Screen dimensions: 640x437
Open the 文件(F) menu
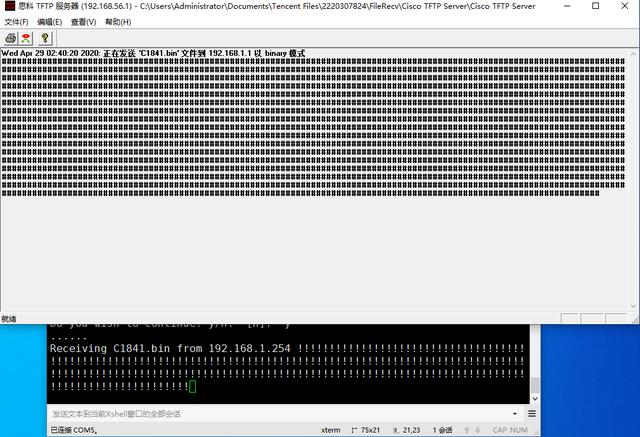[x=16, y=22]
